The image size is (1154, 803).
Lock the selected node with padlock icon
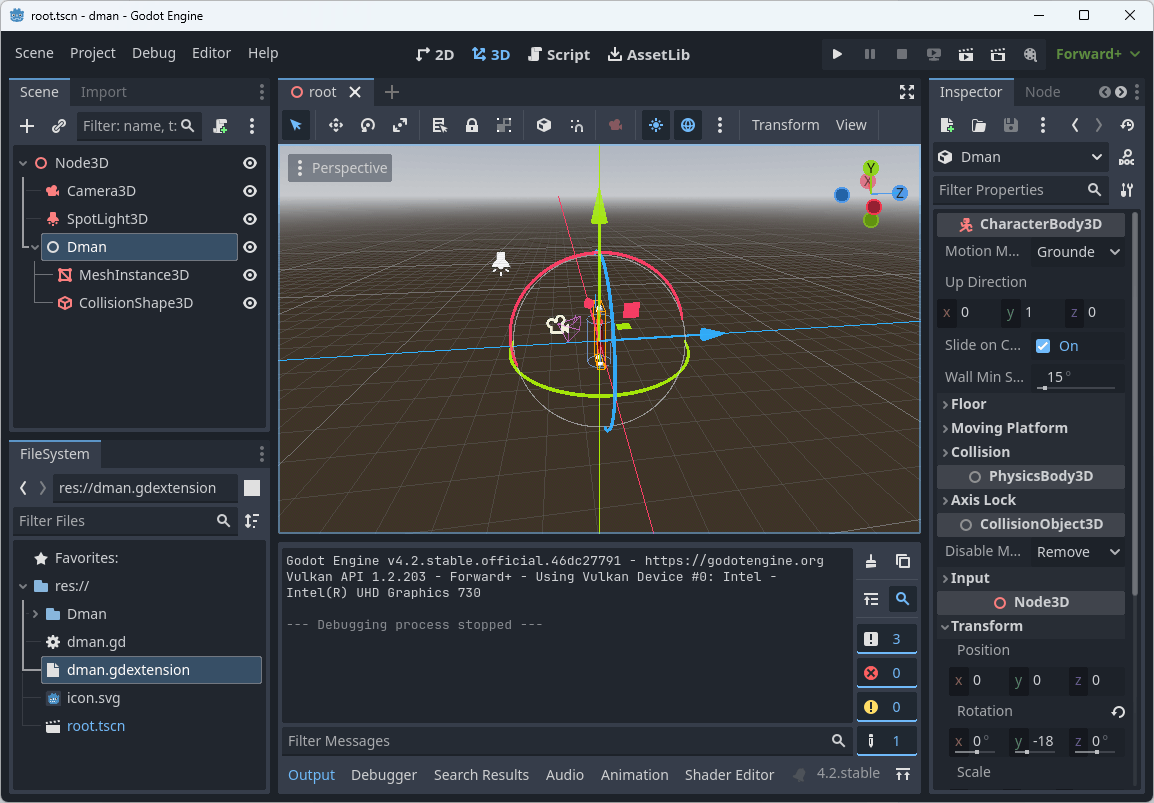click(472, 125)
